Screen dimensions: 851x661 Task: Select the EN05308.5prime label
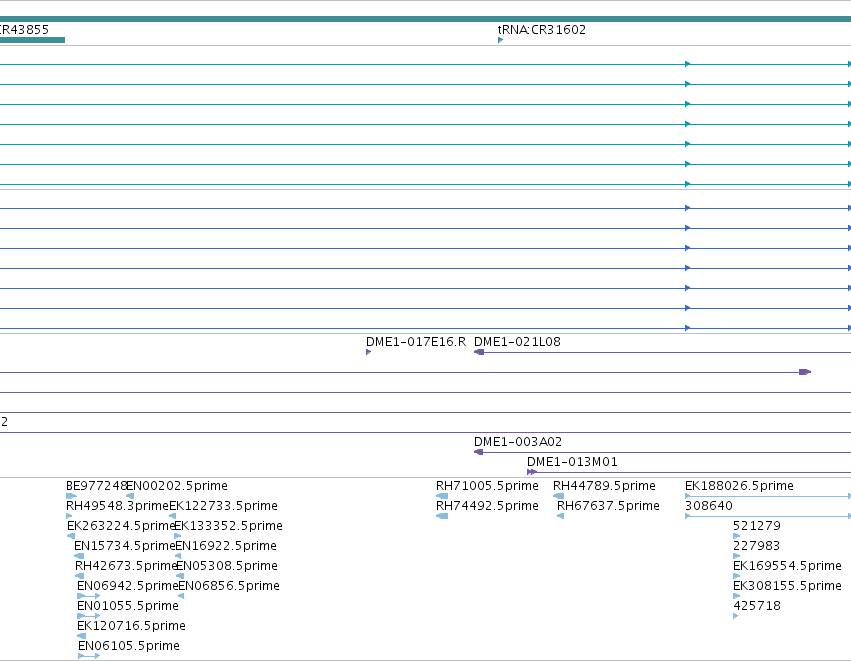(x=227, y=566)
